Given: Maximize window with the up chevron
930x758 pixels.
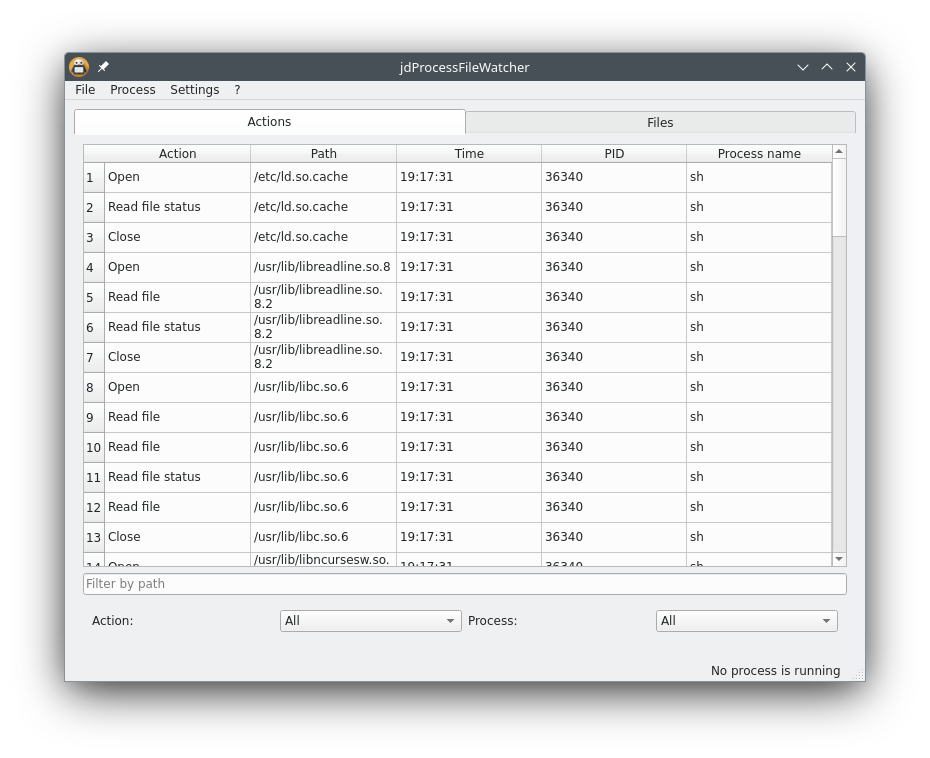Looking at the screenshot, I should pyautogui.click(x=827, y=67).
